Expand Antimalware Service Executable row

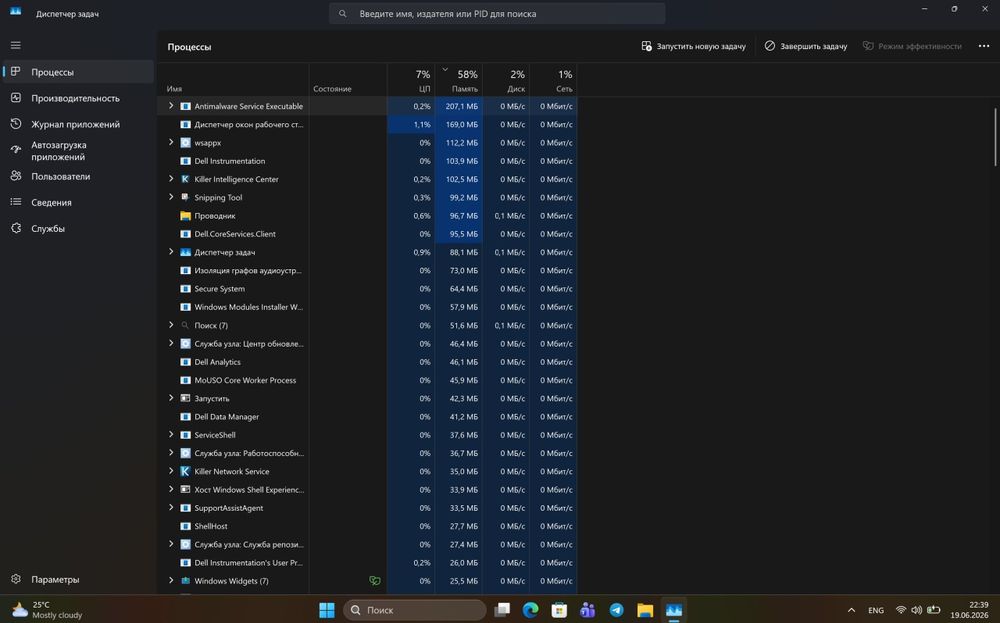pos(171,106)
